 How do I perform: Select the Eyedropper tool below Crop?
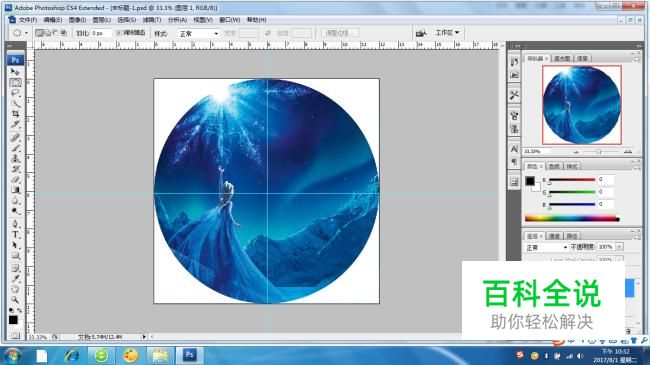(15, 124)
